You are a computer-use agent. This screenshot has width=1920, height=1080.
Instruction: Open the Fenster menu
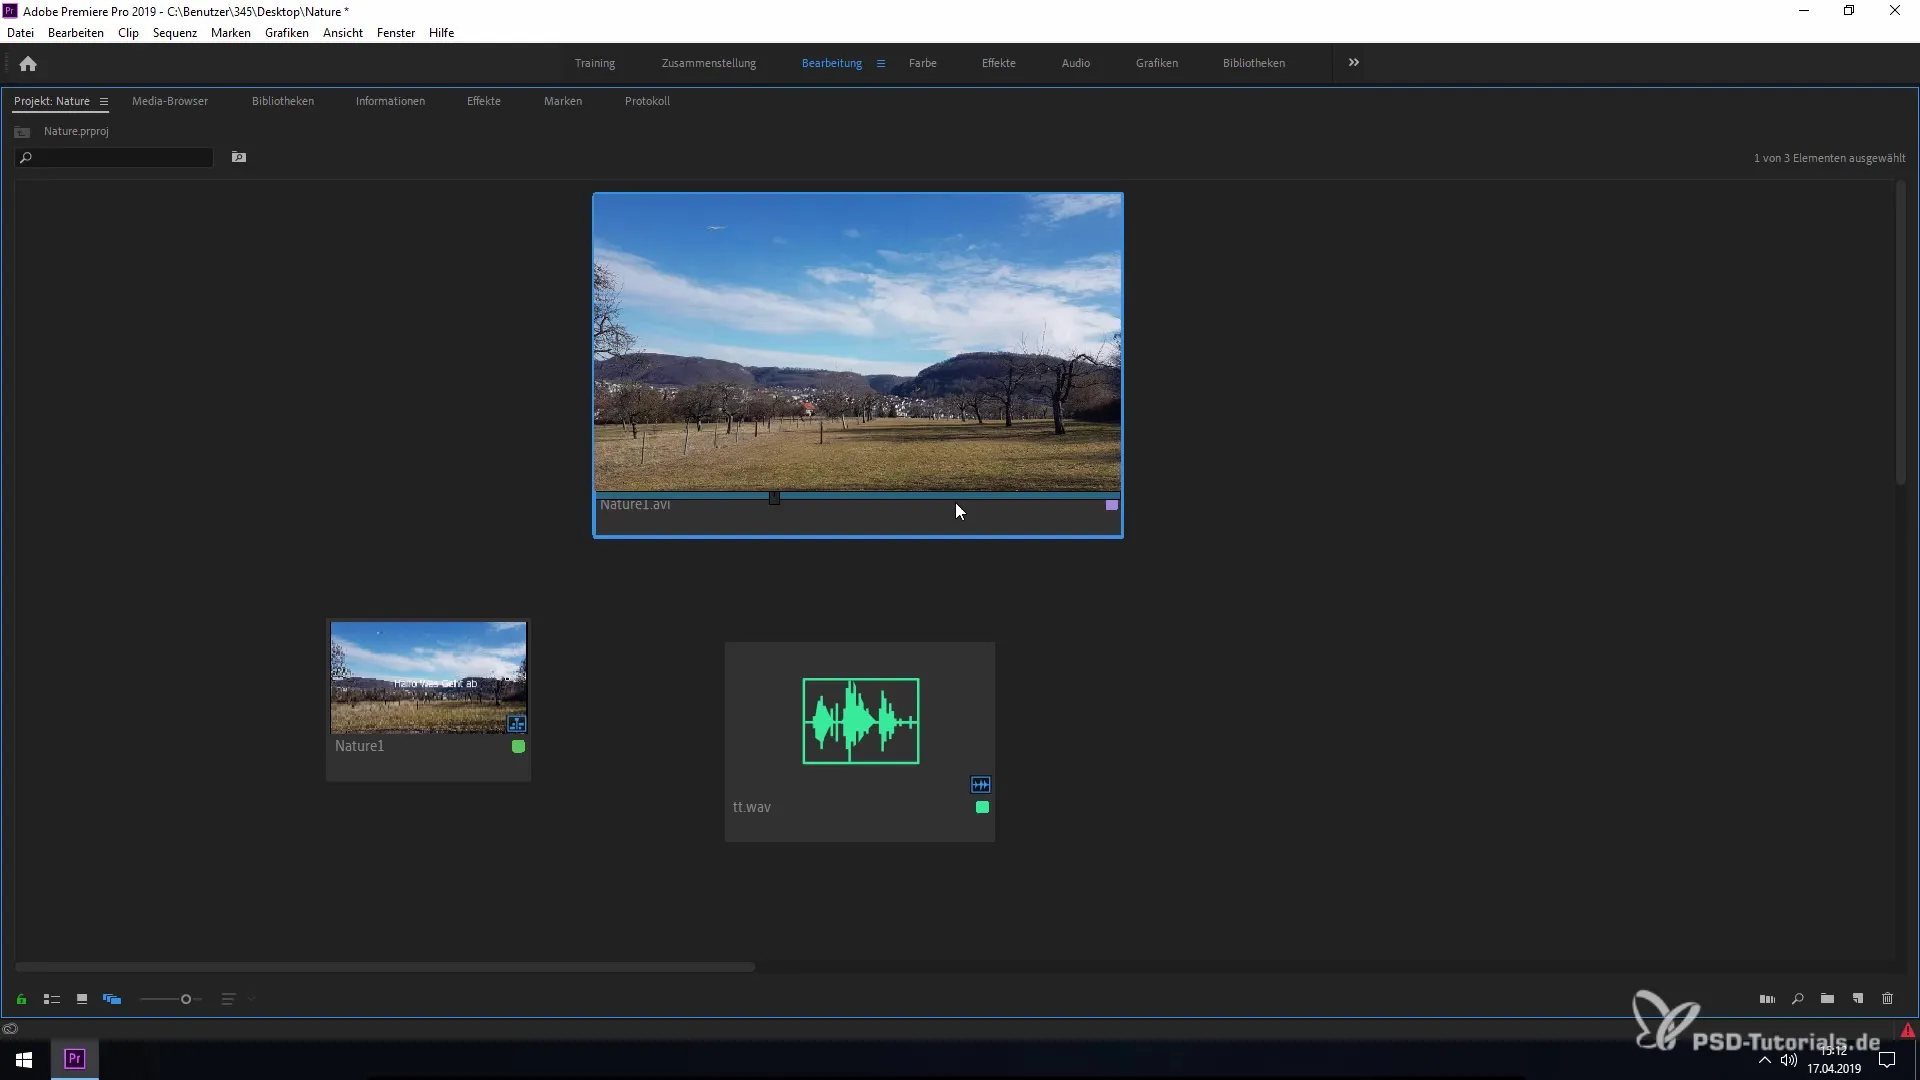pos(396,33)
